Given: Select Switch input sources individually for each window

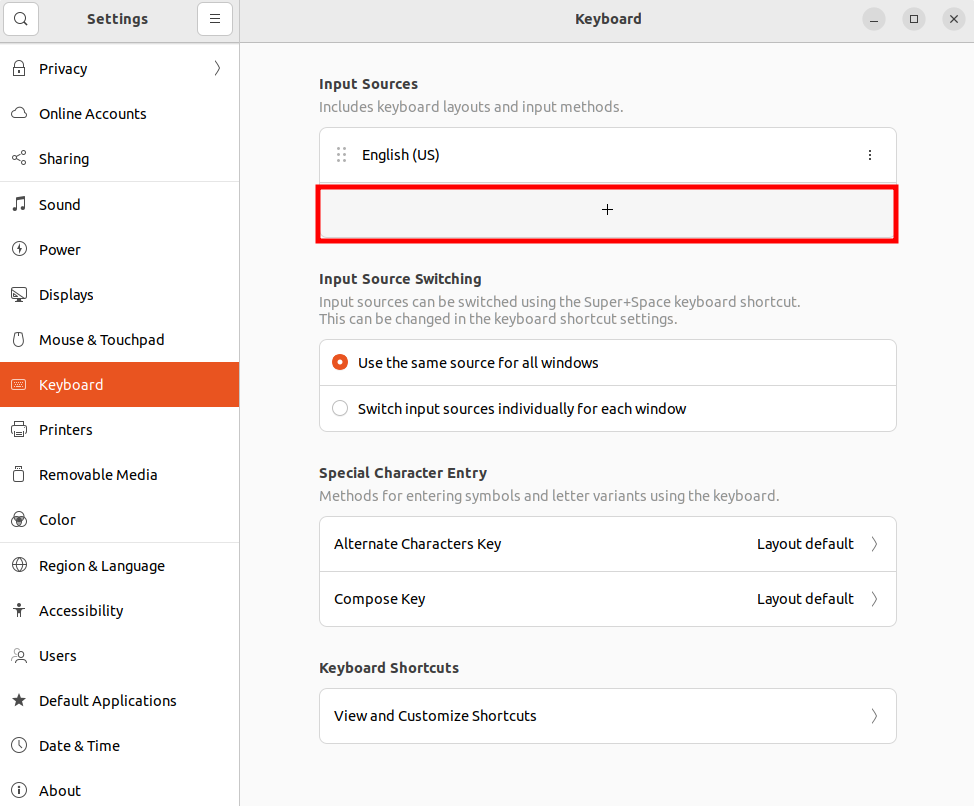Looking at the screenshot, I should point(340,408).
